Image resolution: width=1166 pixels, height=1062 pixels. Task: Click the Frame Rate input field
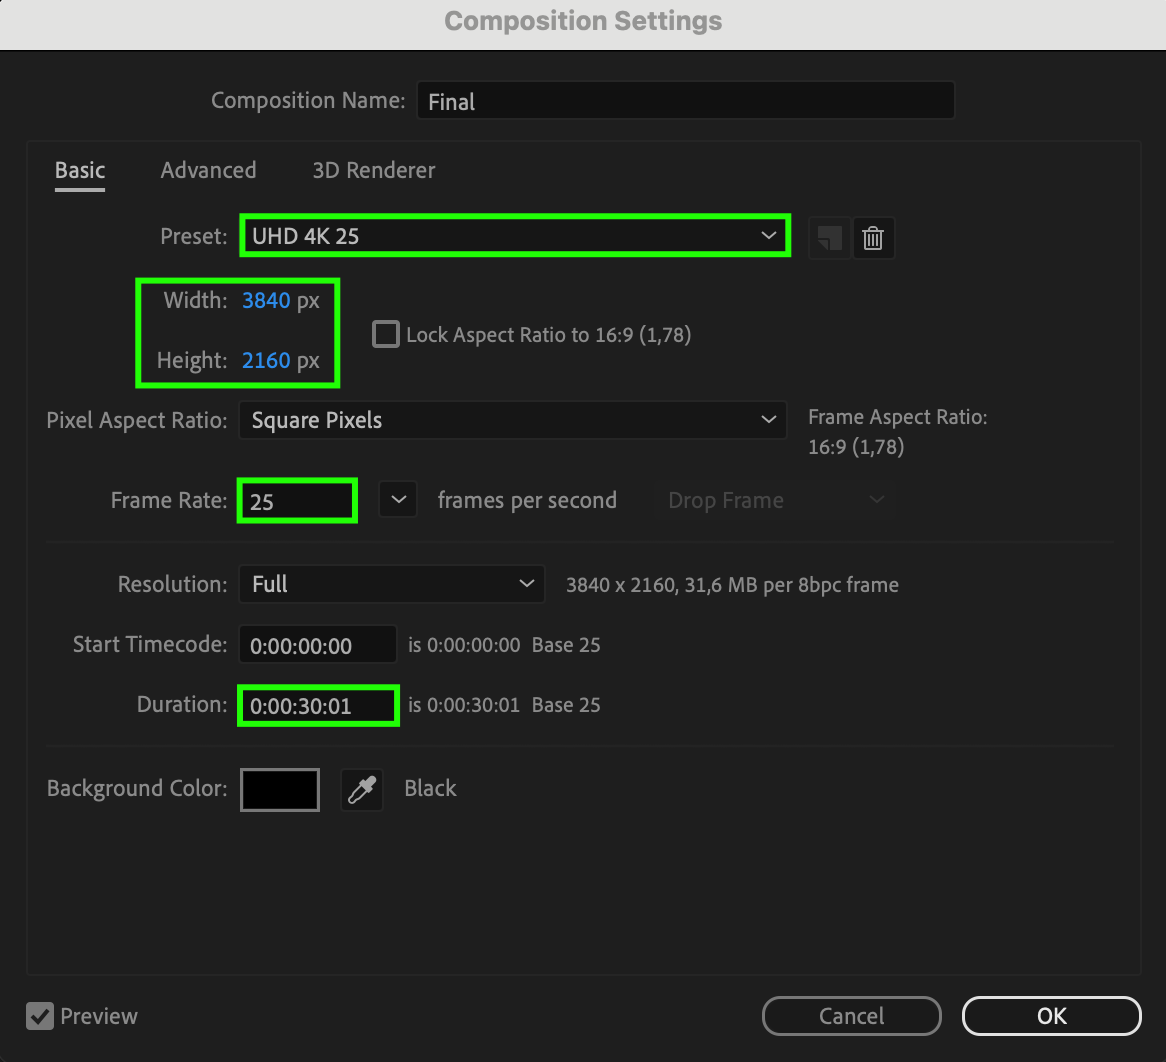point(297,501)
